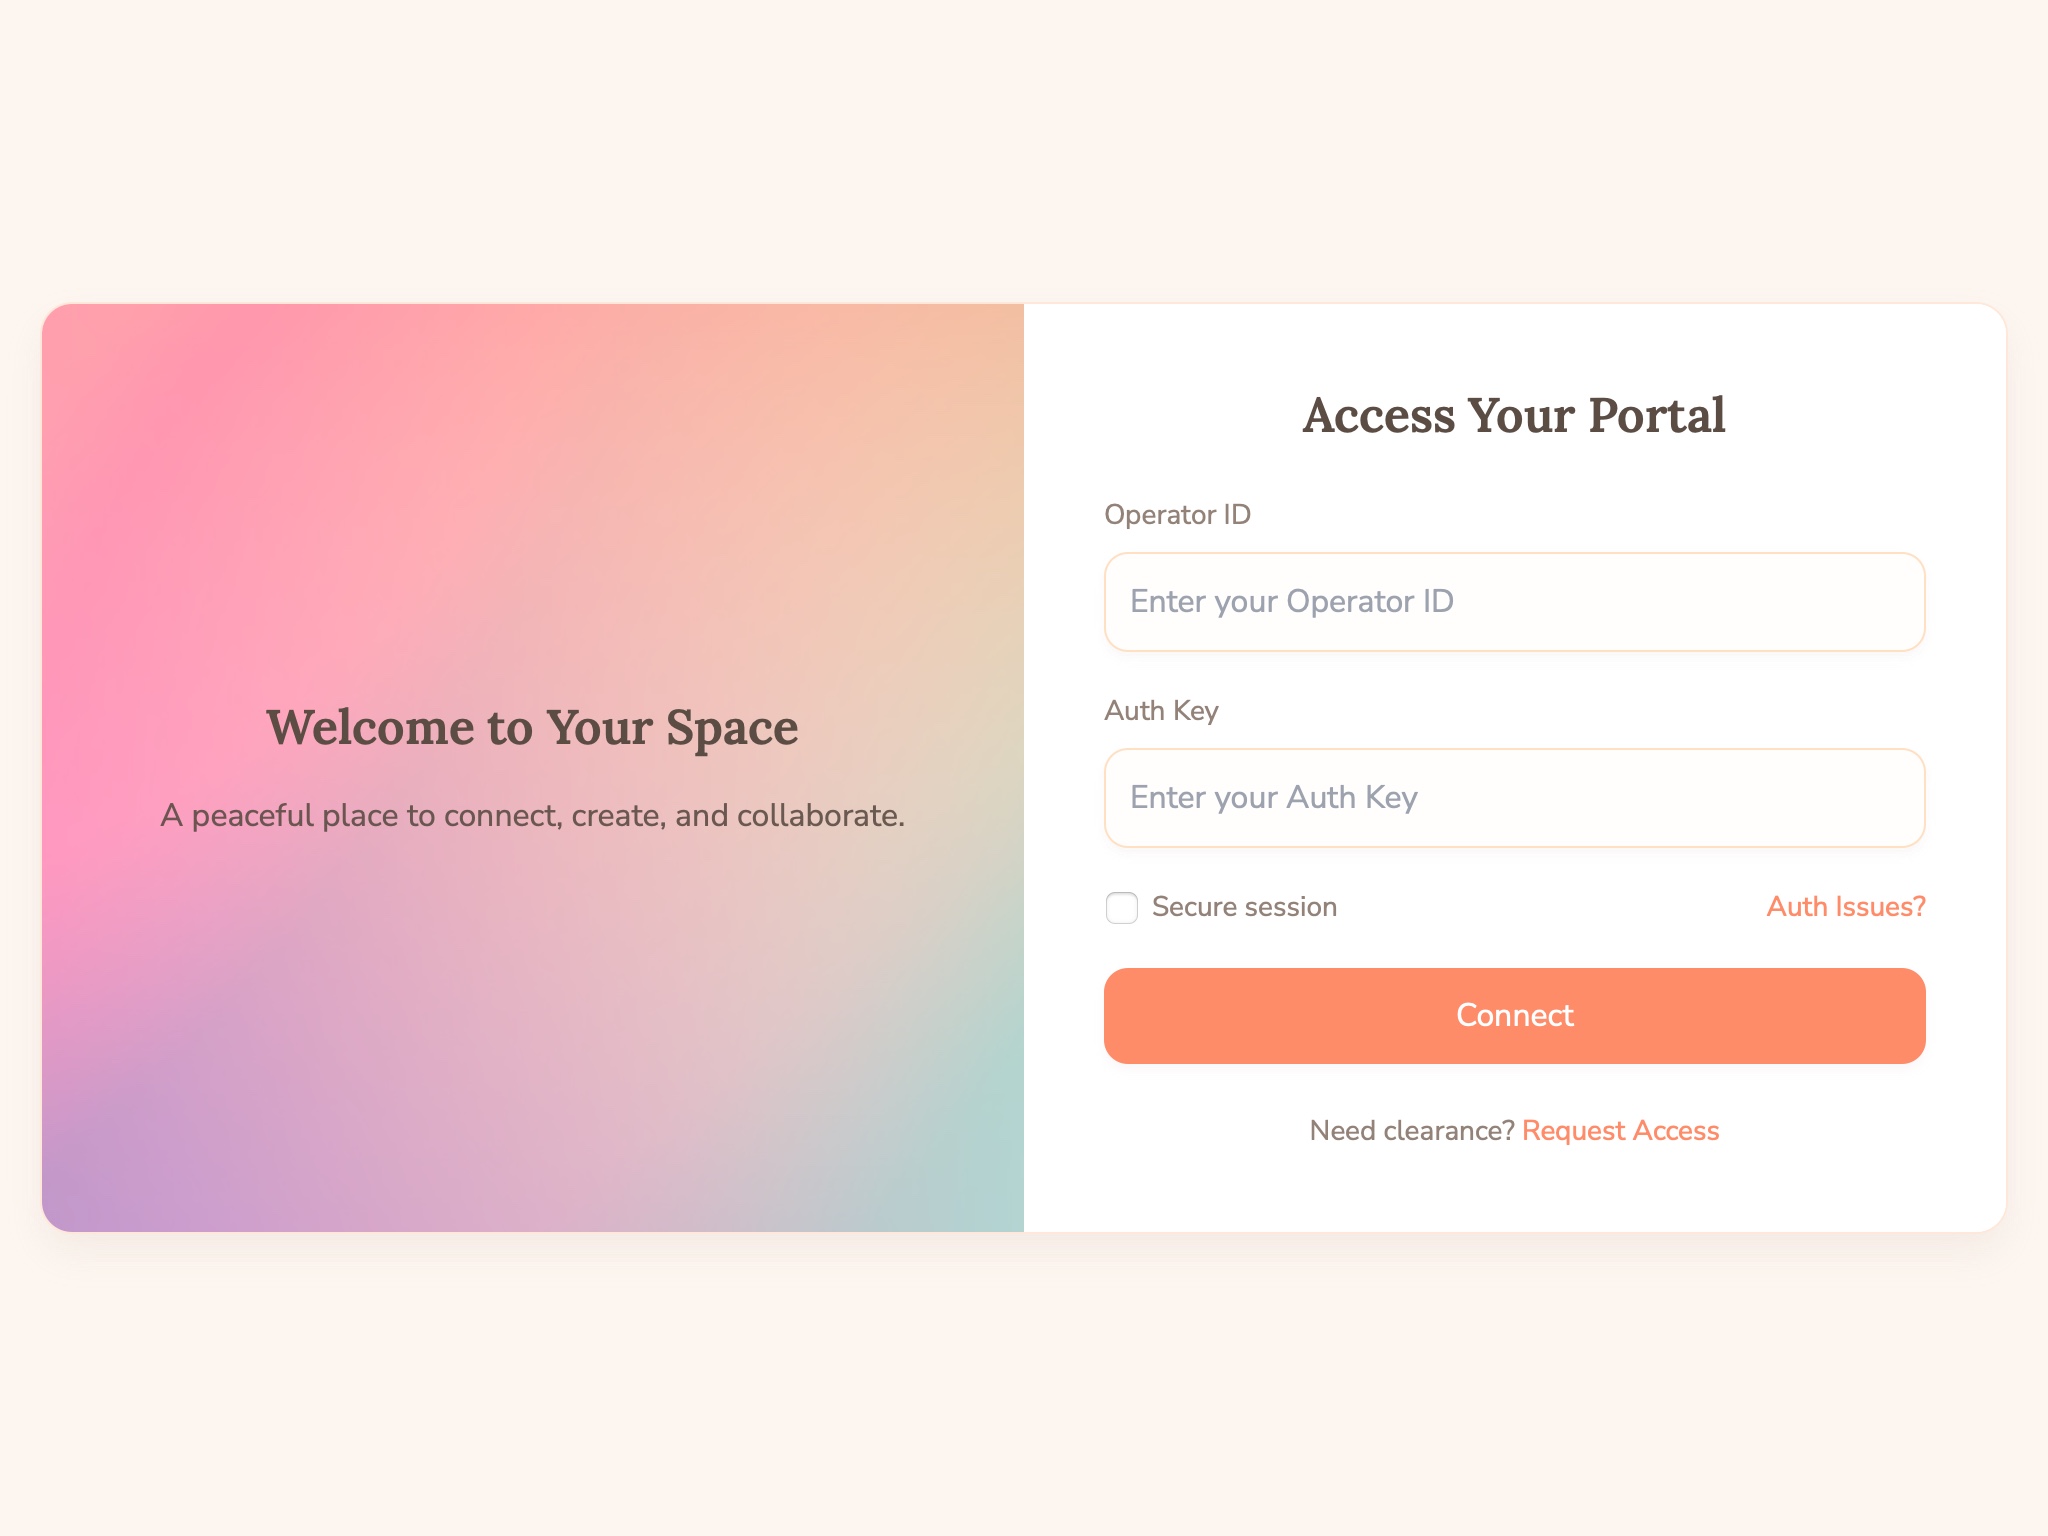Image resolution: width=2048 pixels, height=1536 pixels.
Task: Click the Welcome to Your Space title
Action: 532,727
